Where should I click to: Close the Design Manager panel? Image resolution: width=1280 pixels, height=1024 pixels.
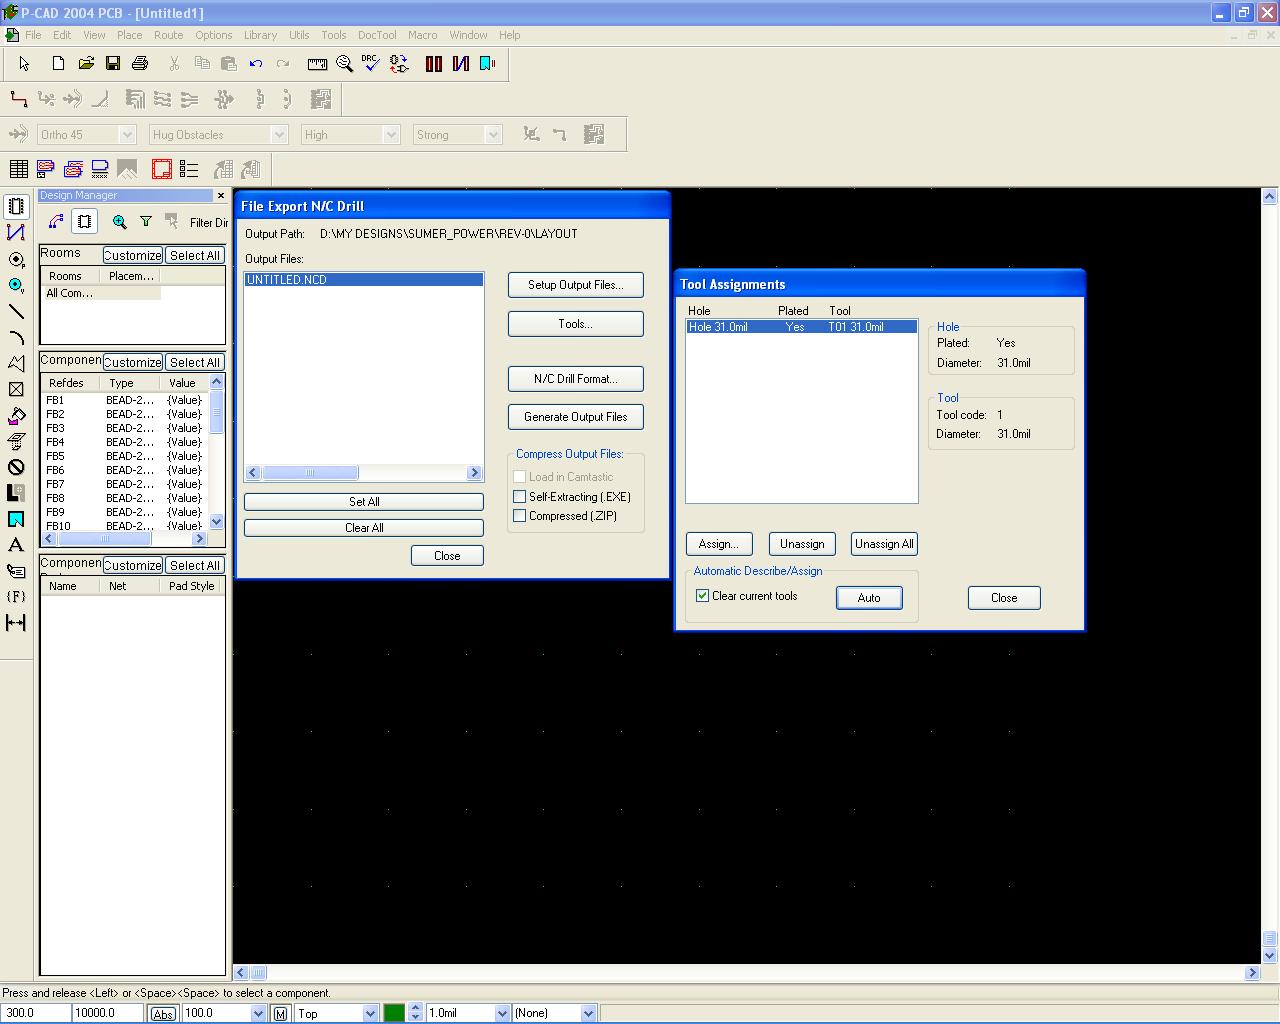[221, 196]
